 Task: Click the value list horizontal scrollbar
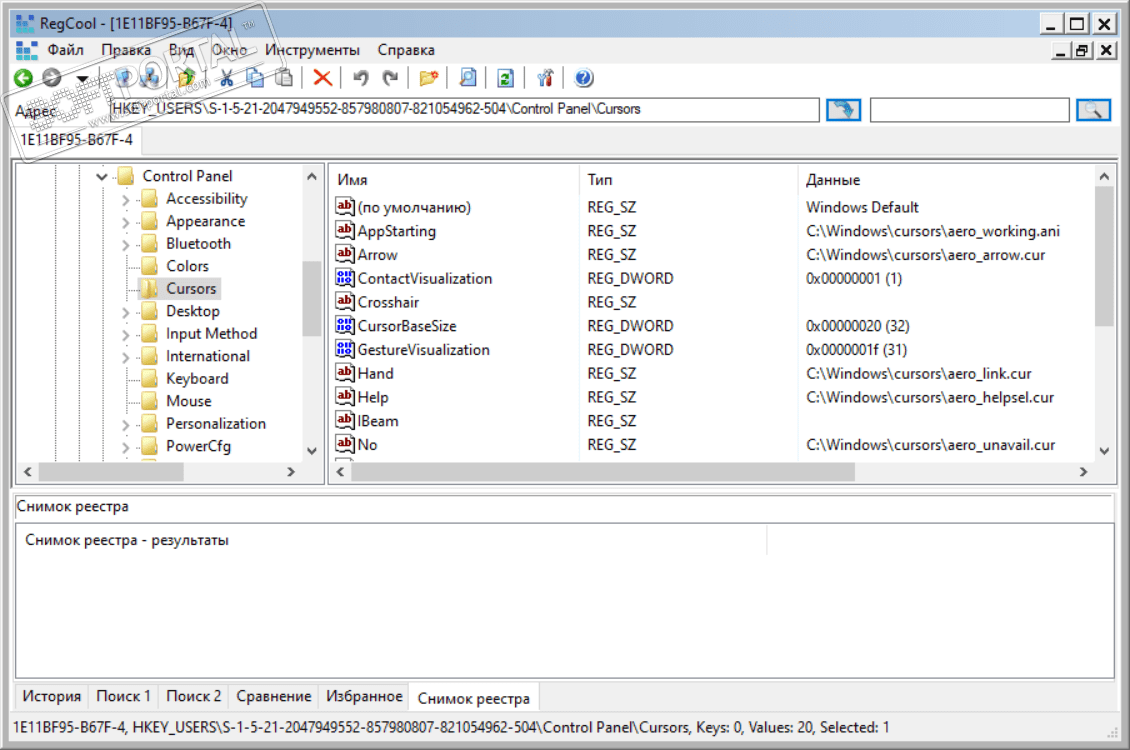(x=602, y=472)
